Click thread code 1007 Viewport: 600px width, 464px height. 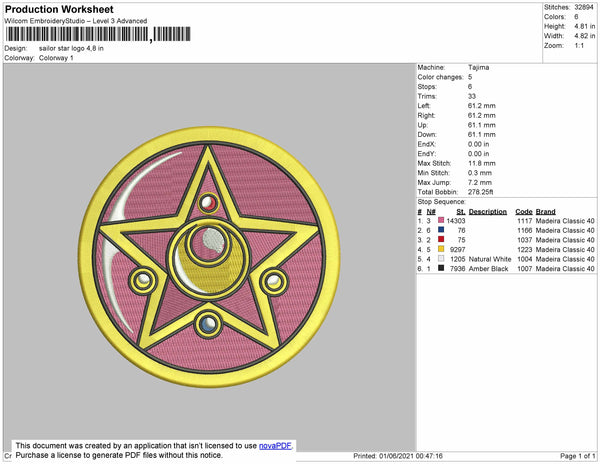coord(525,269)
